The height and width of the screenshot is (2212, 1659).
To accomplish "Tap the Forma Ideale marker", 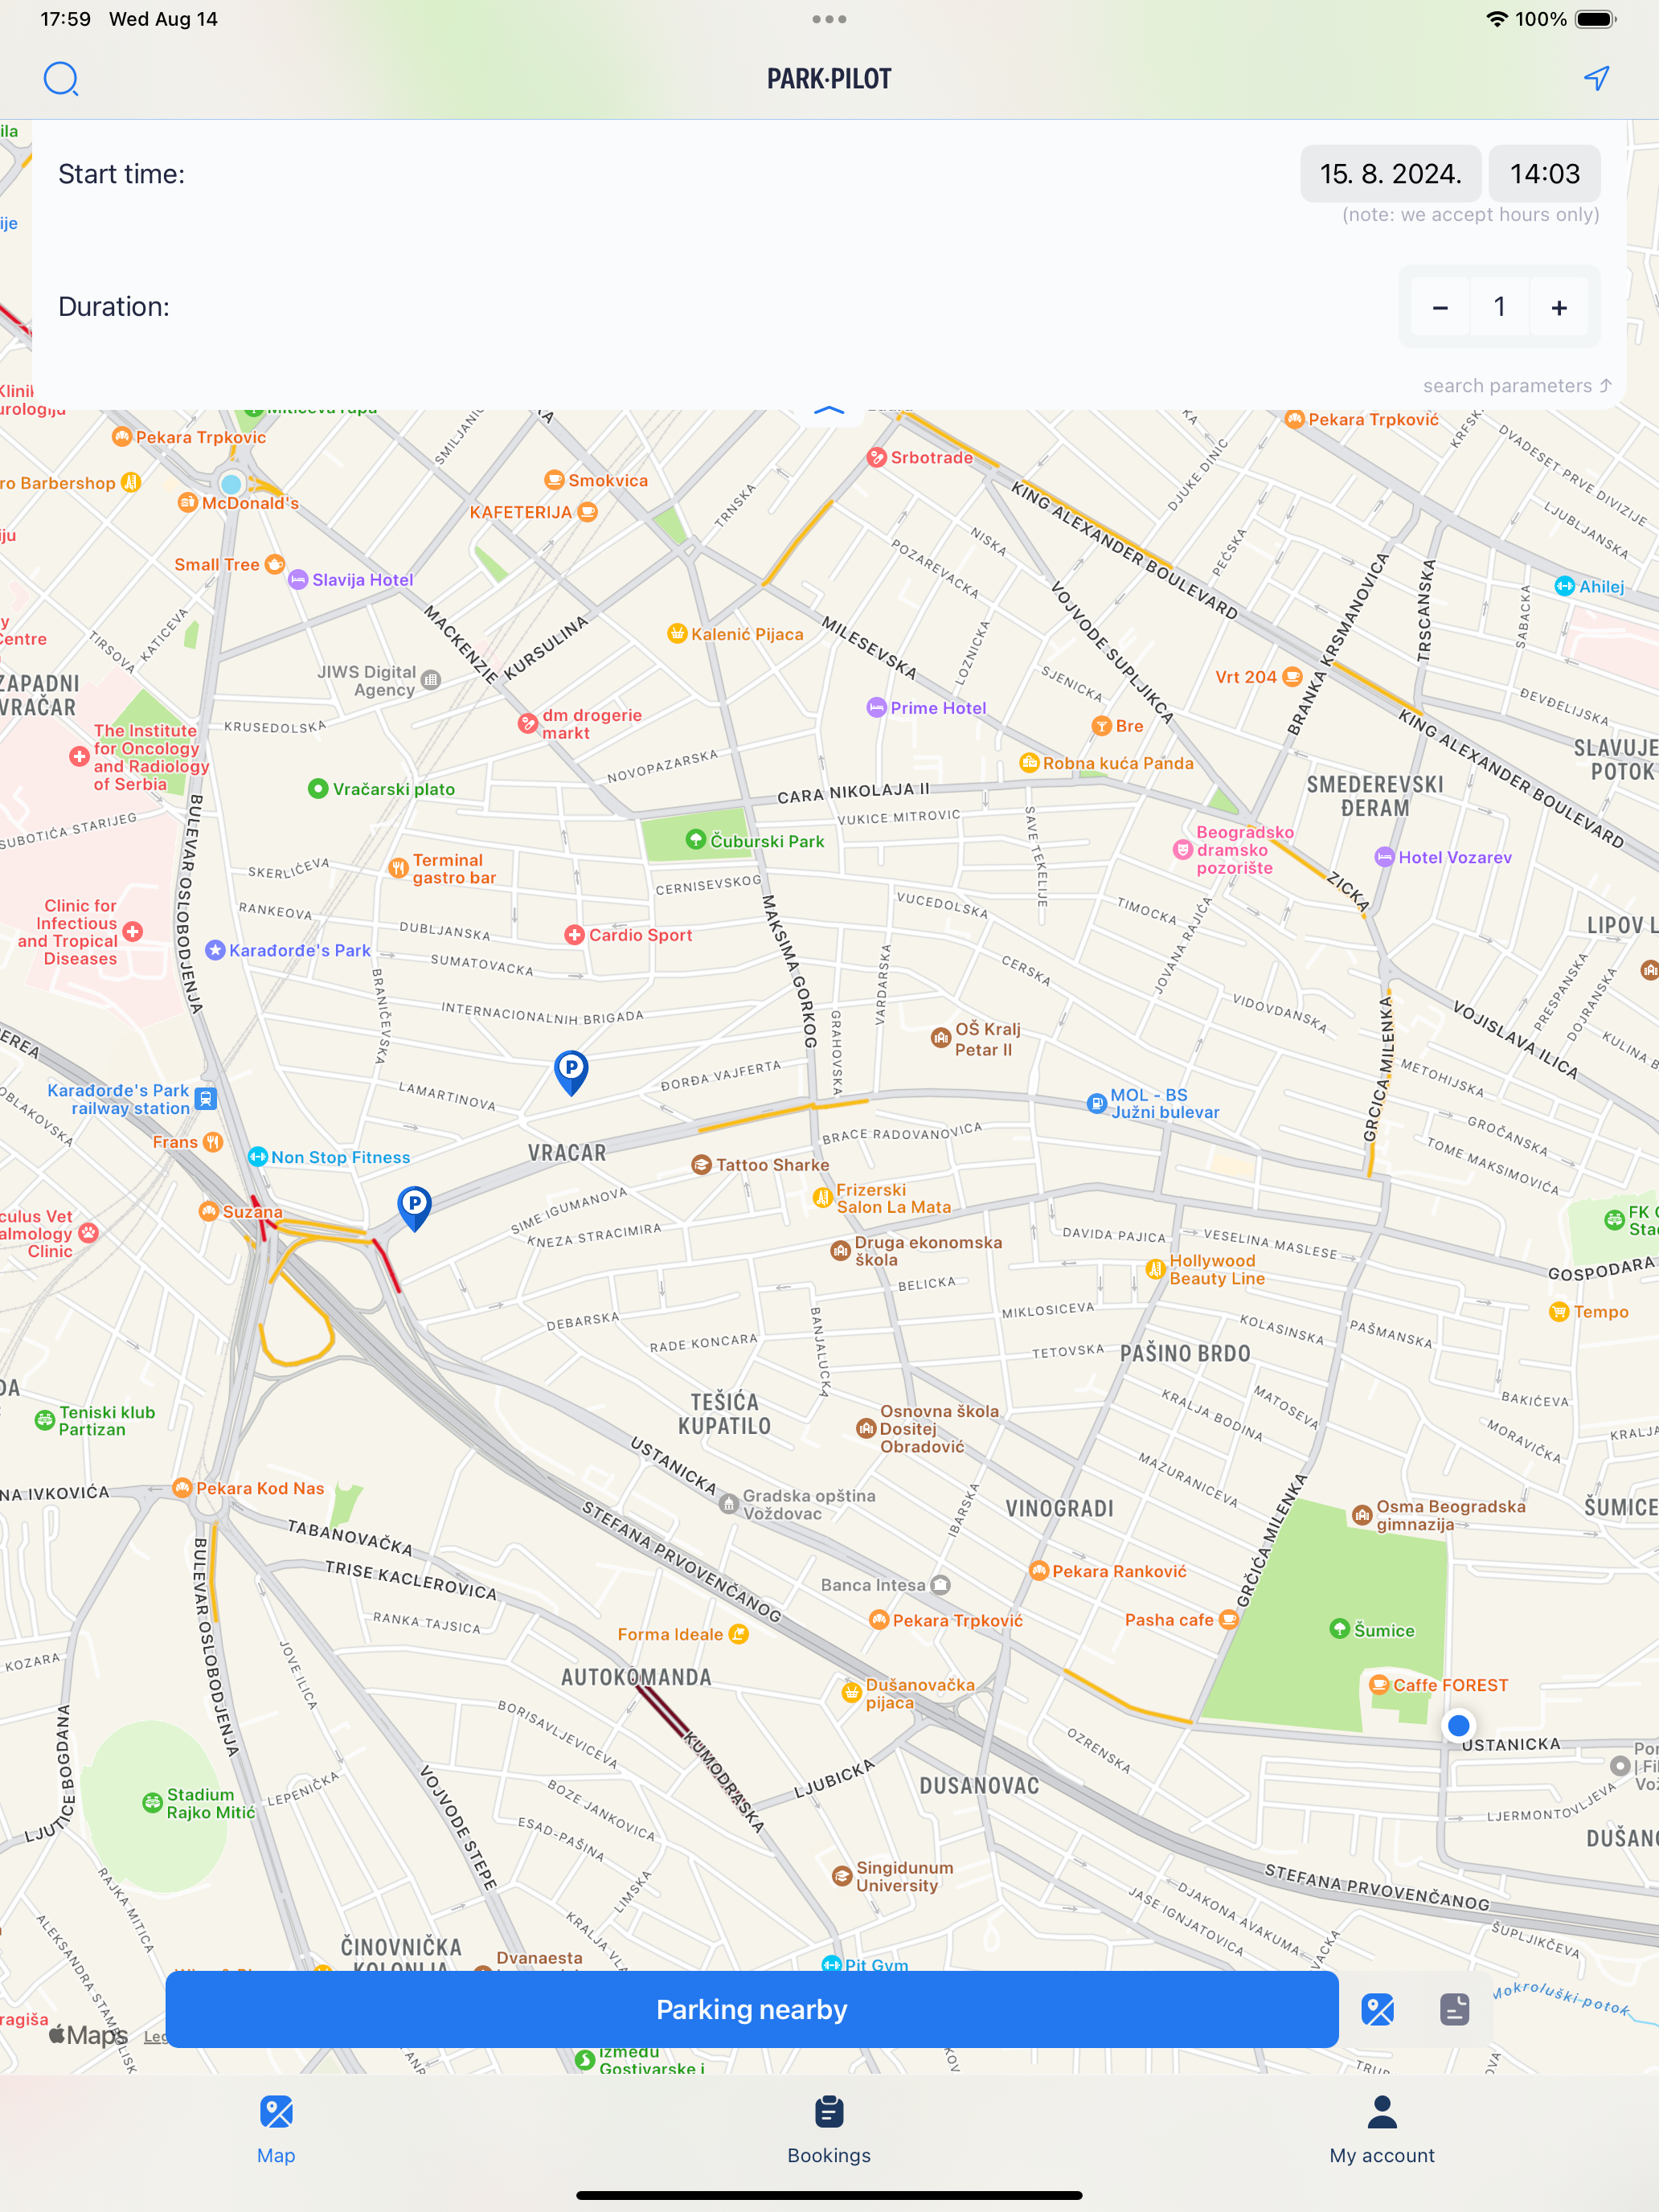I will pos(739,1633).
